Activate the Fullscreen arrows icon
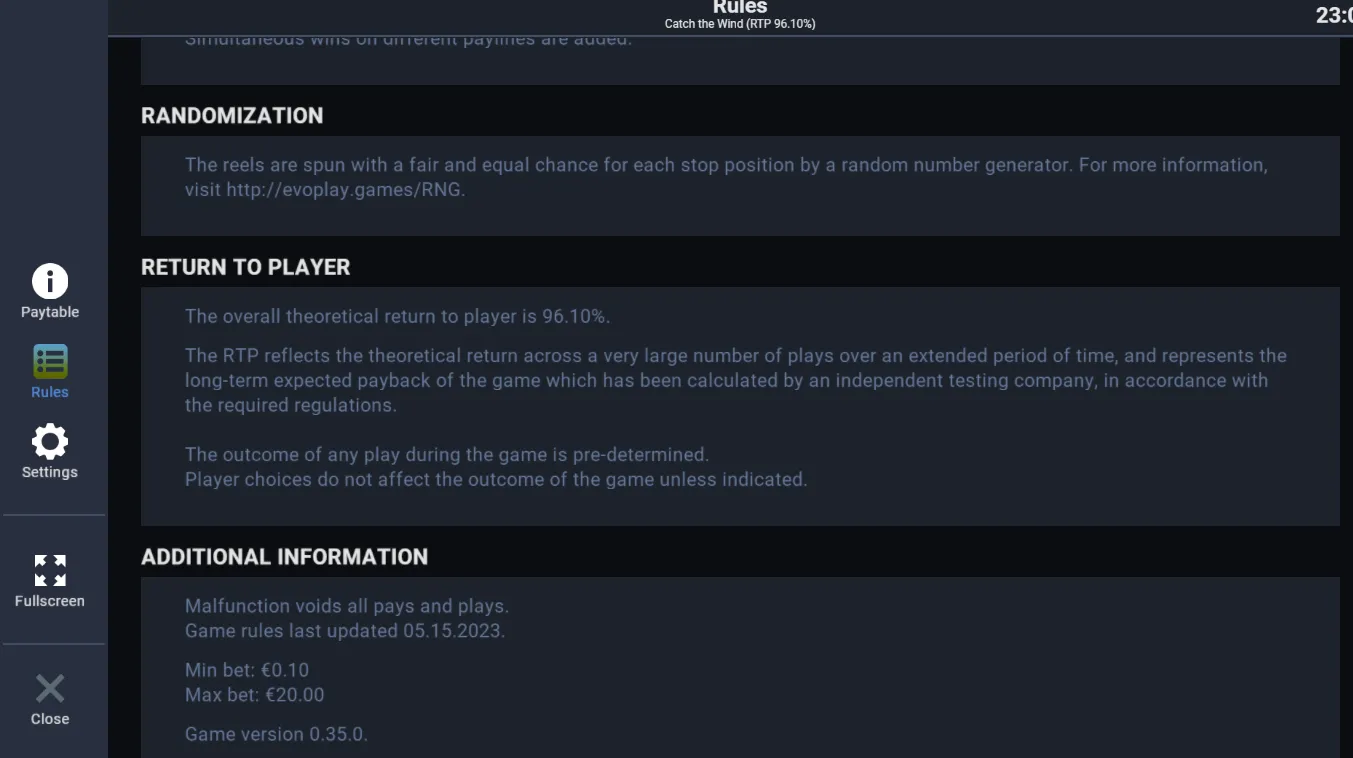 click(50, 571)
